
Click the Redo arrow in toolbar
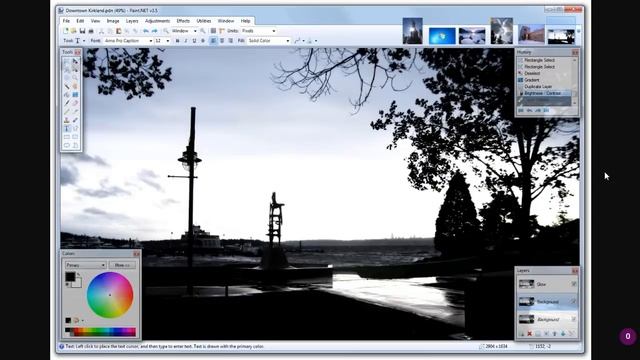154,31
